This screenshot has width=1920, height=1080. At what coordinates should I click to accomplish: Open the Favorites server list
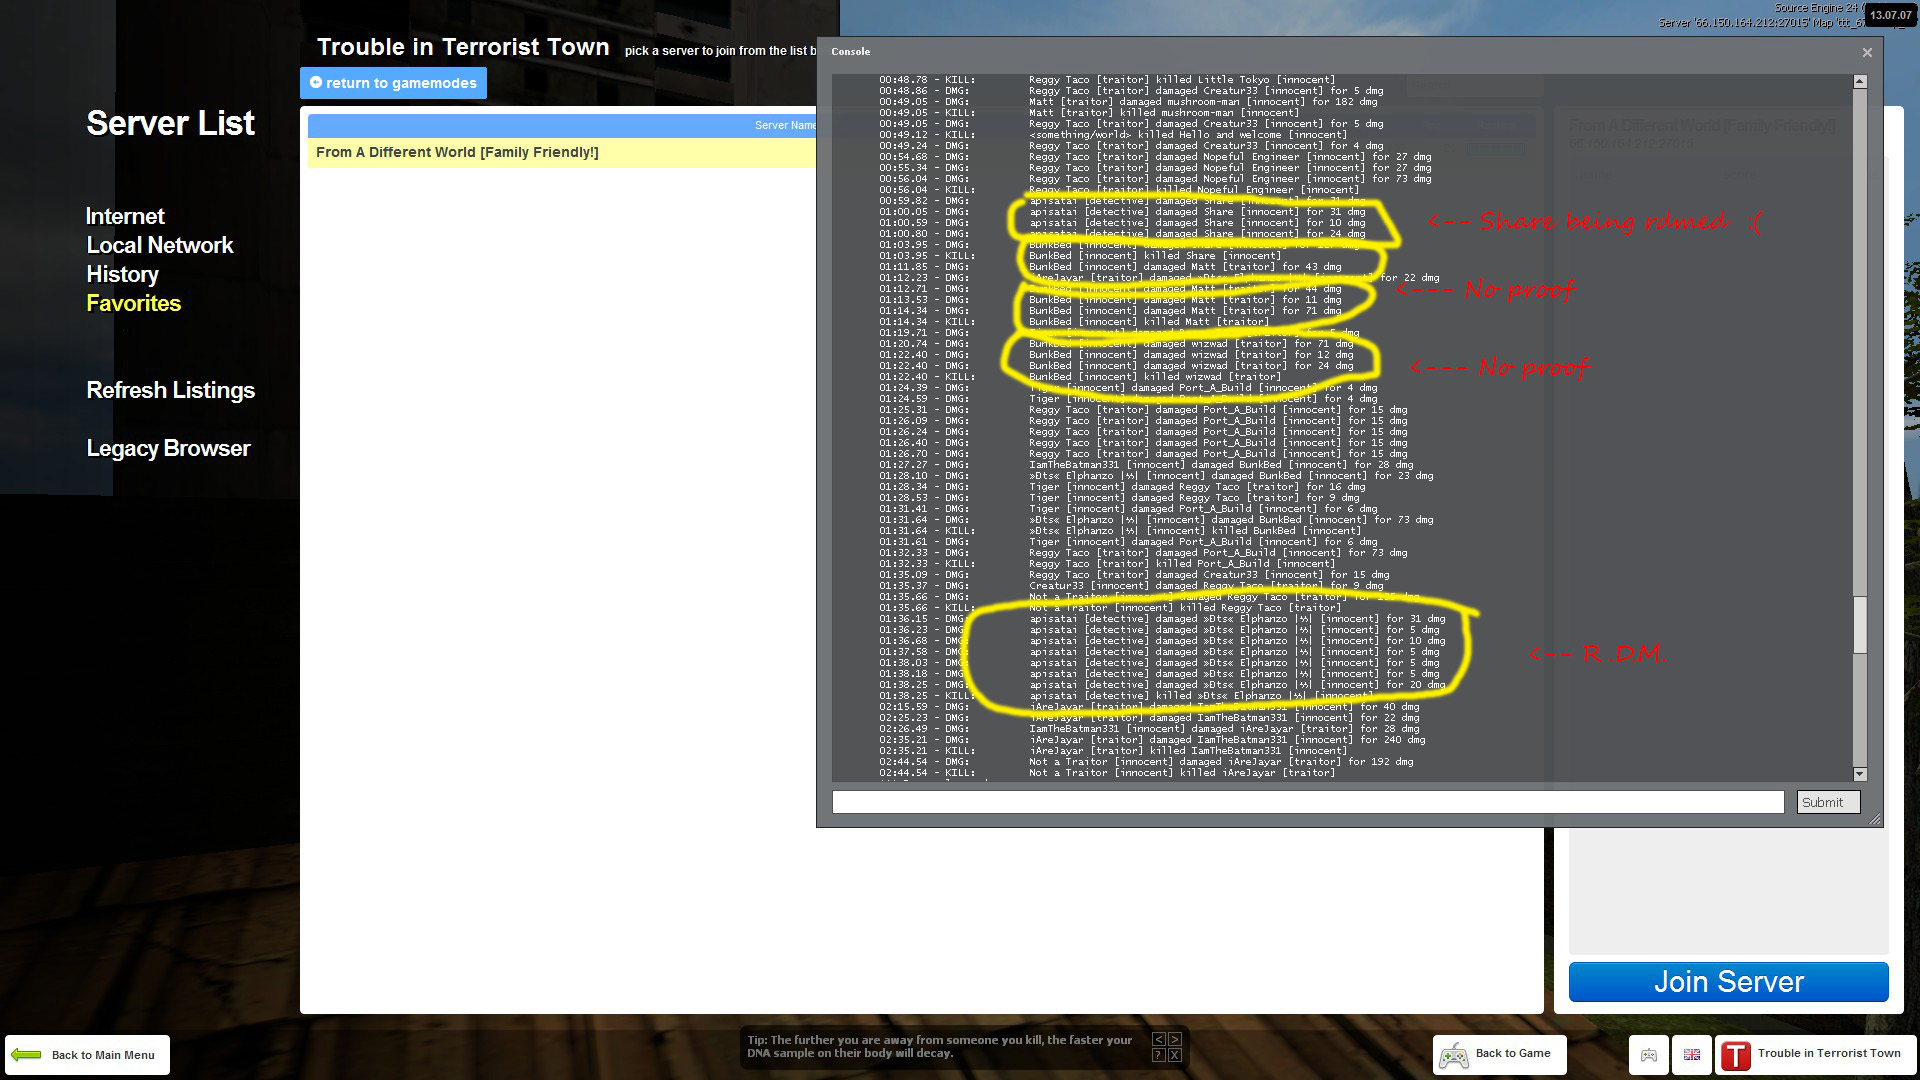[x=134, y=303]
